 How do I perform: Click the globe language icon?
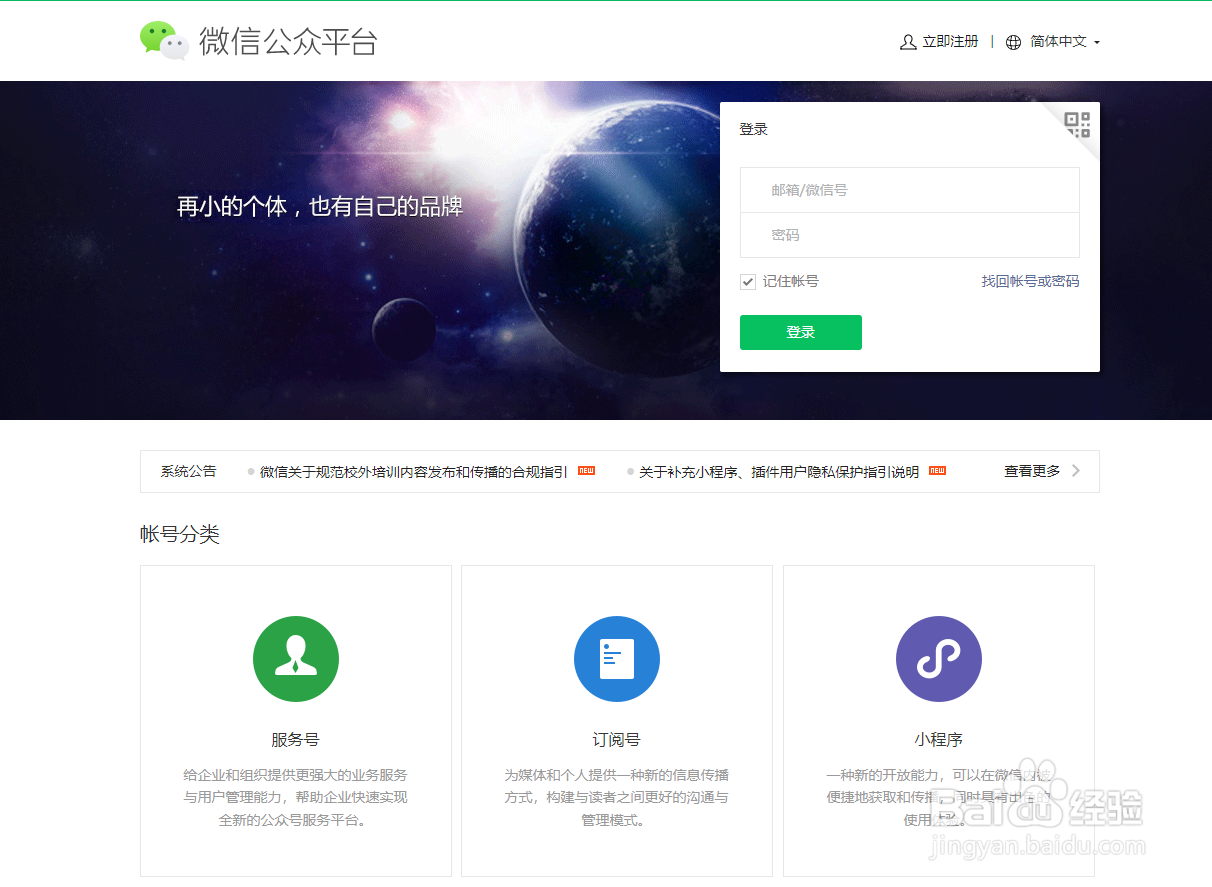pos(1014,41)
